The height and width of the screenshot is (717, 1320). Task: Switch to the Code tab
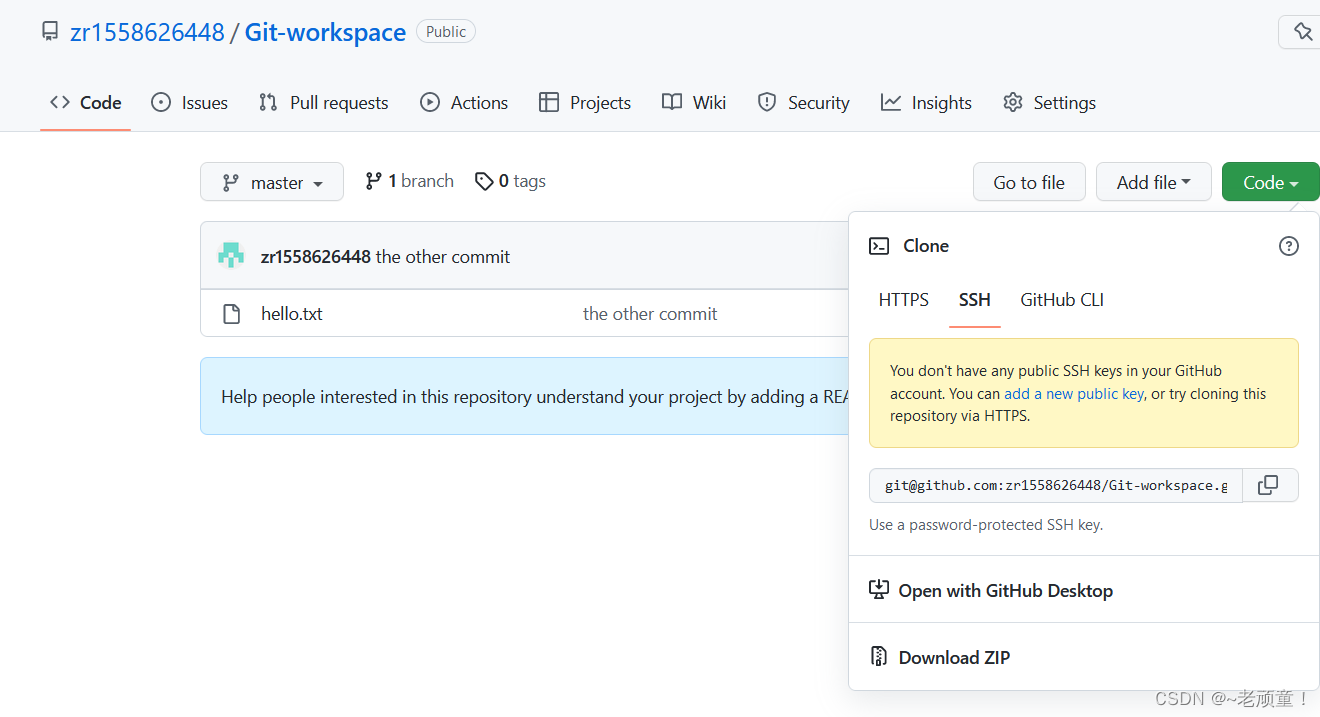pyautogui.click(x=85, y=102)
